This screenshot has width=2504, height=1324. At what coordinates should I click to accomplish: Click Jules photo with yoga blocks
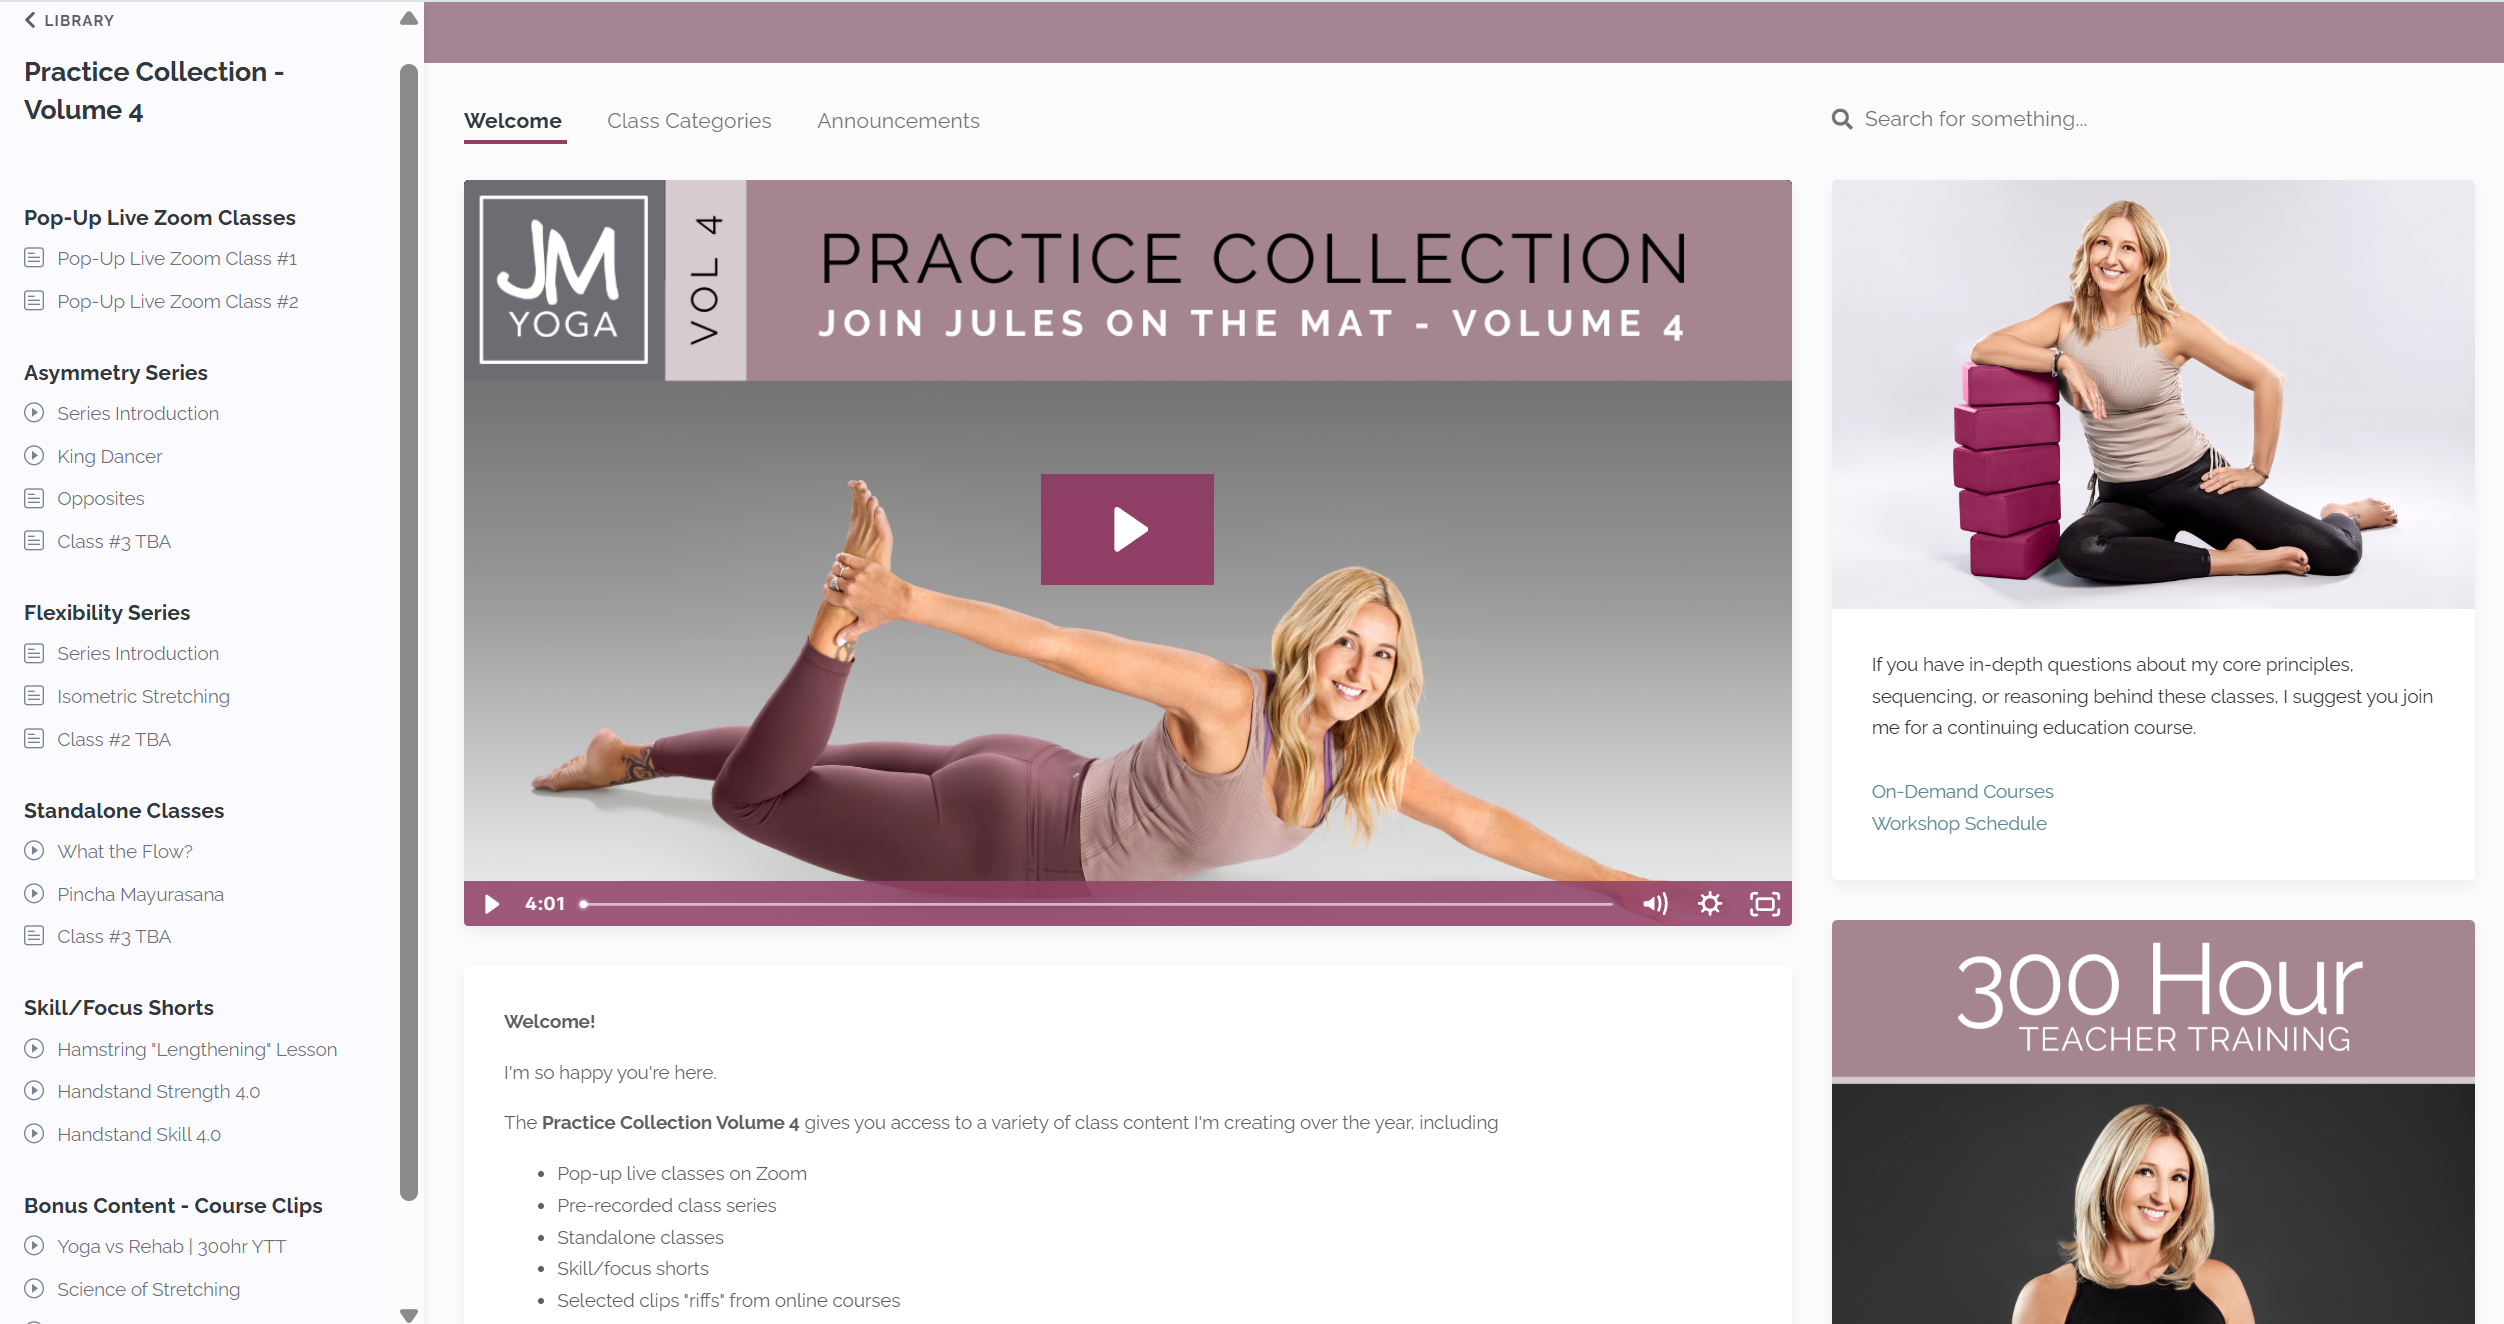pyautogui.click(x=2153, y=394)
